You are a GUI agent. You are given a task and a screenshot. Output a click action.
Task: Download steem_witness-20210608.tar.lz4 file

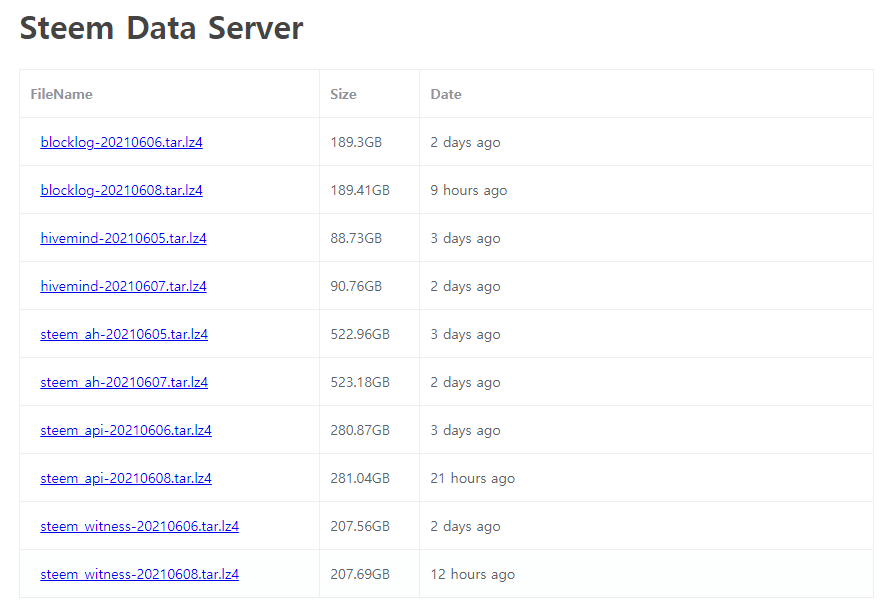[140, 574]
